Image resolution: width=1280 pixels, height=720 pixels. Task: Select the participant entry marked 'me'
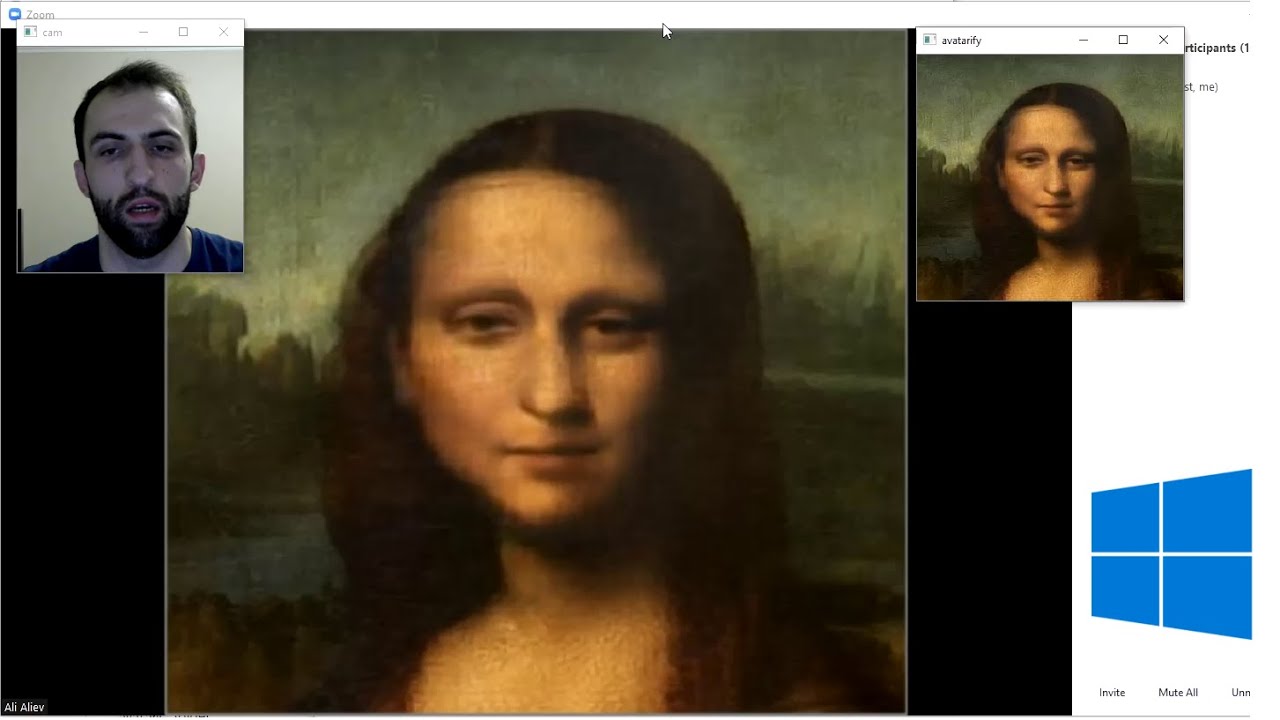(1202, 87)
